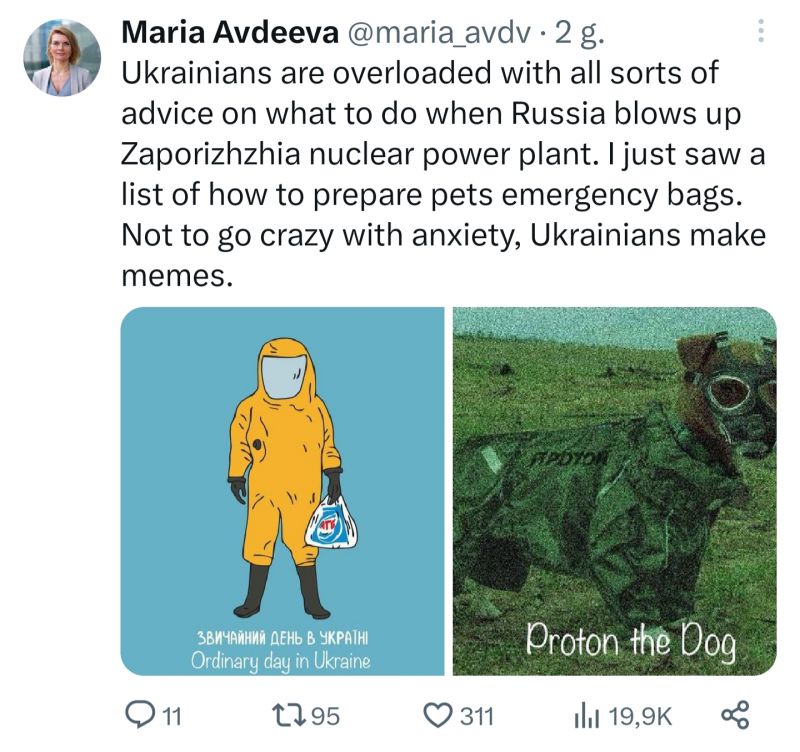
Task: Open the @maria_avdv handle link
Action: click(x=439, y=34)
